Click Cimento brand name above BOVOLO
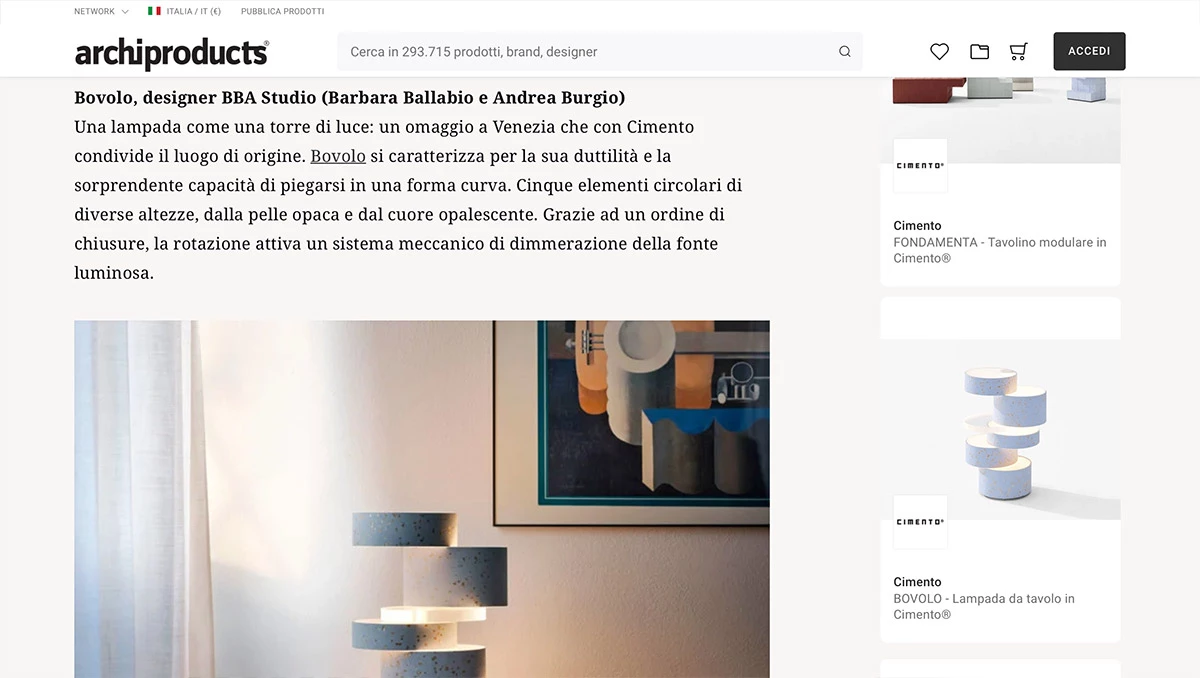The width and height of the screenshot is (1200, 678). point(917,582)
